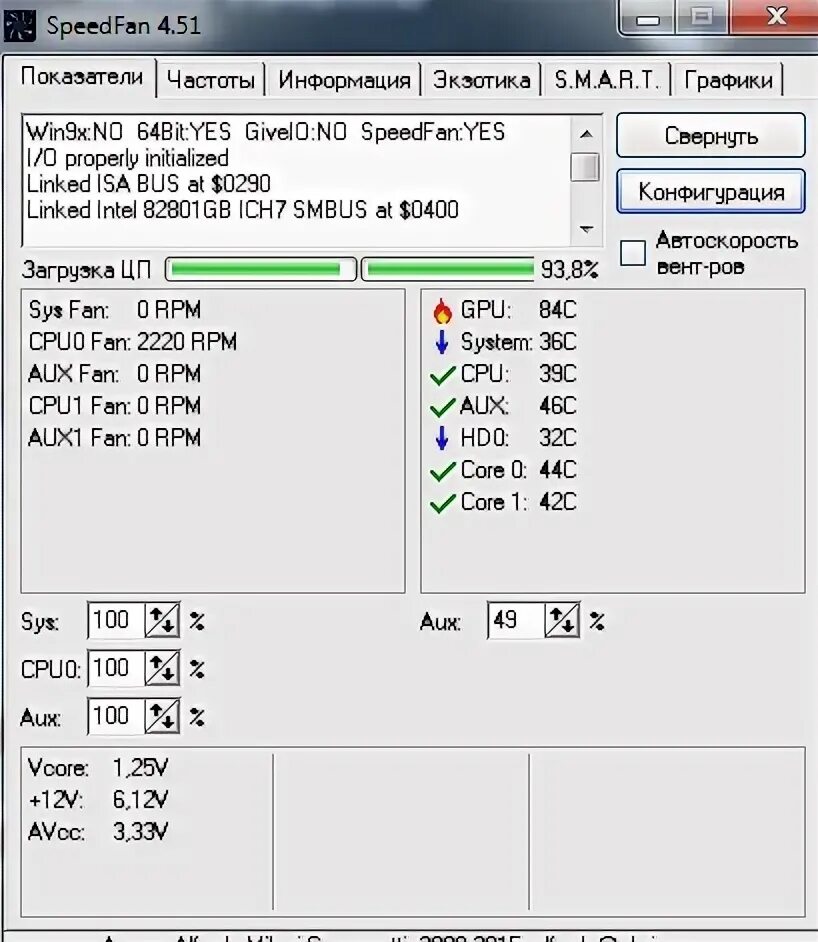Click the second CPU load progress bar
Image resolution: width=818 pixels, height=942 pixels.
[448, 269]
